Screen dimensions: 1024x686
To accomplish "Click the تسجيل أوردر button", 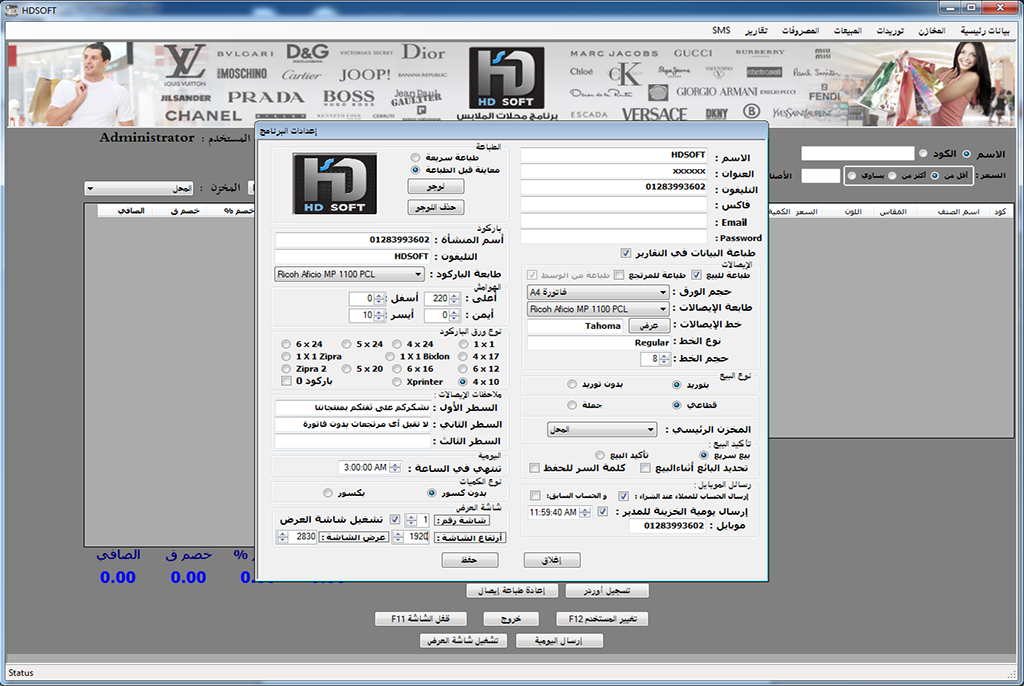I will [x=607, y=591].
